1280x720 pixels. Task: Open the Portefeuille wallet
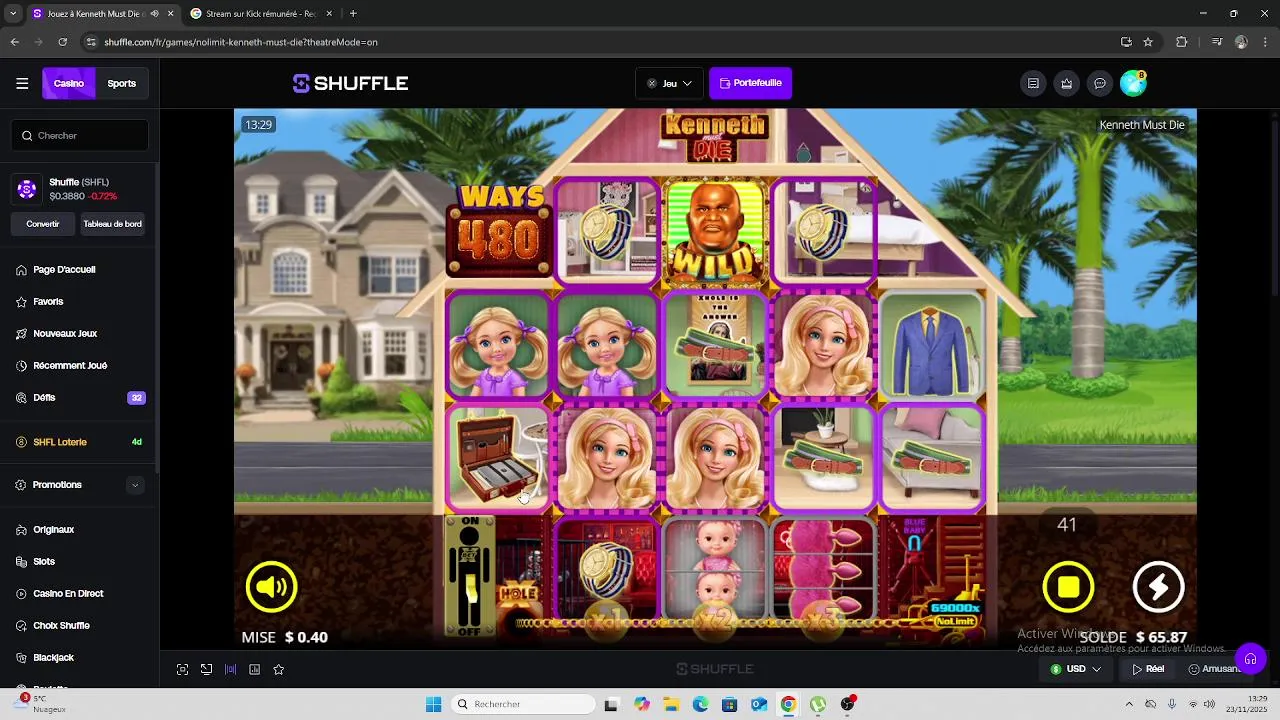(x=750, y=84)
